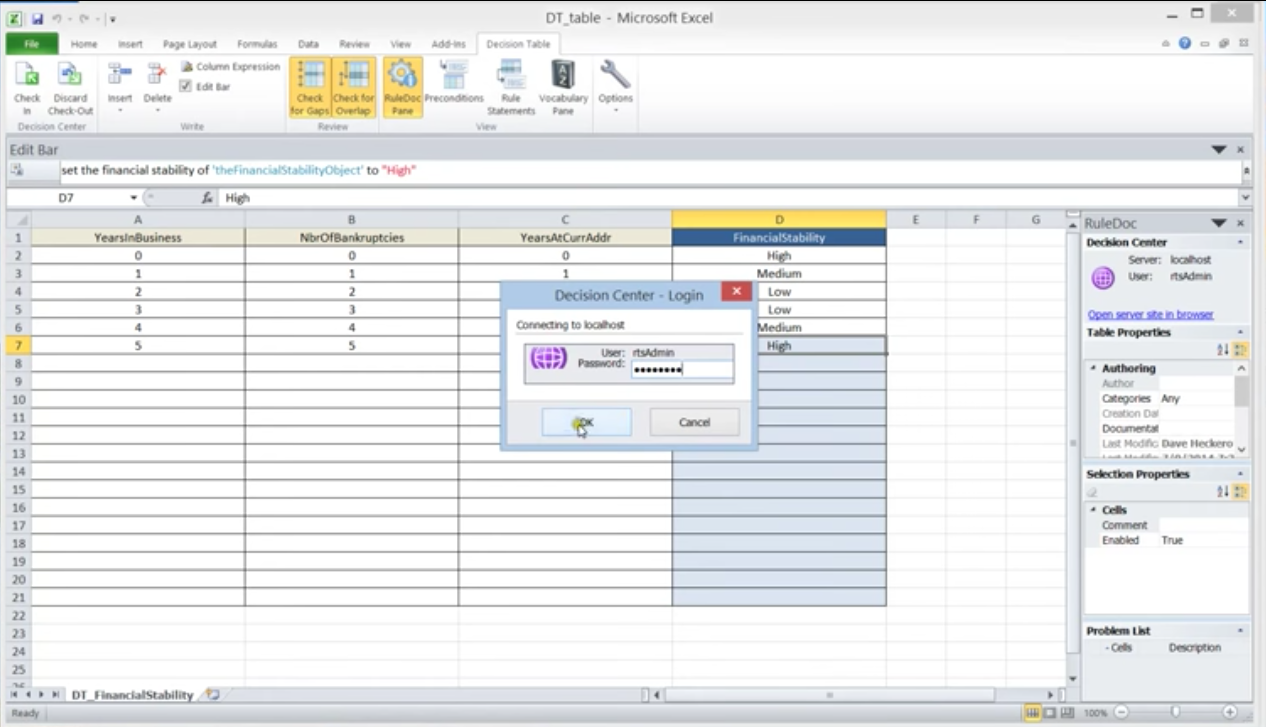1266x727 pixels.
Task: Open Rule Statements view
Action: tap(511, 87)
